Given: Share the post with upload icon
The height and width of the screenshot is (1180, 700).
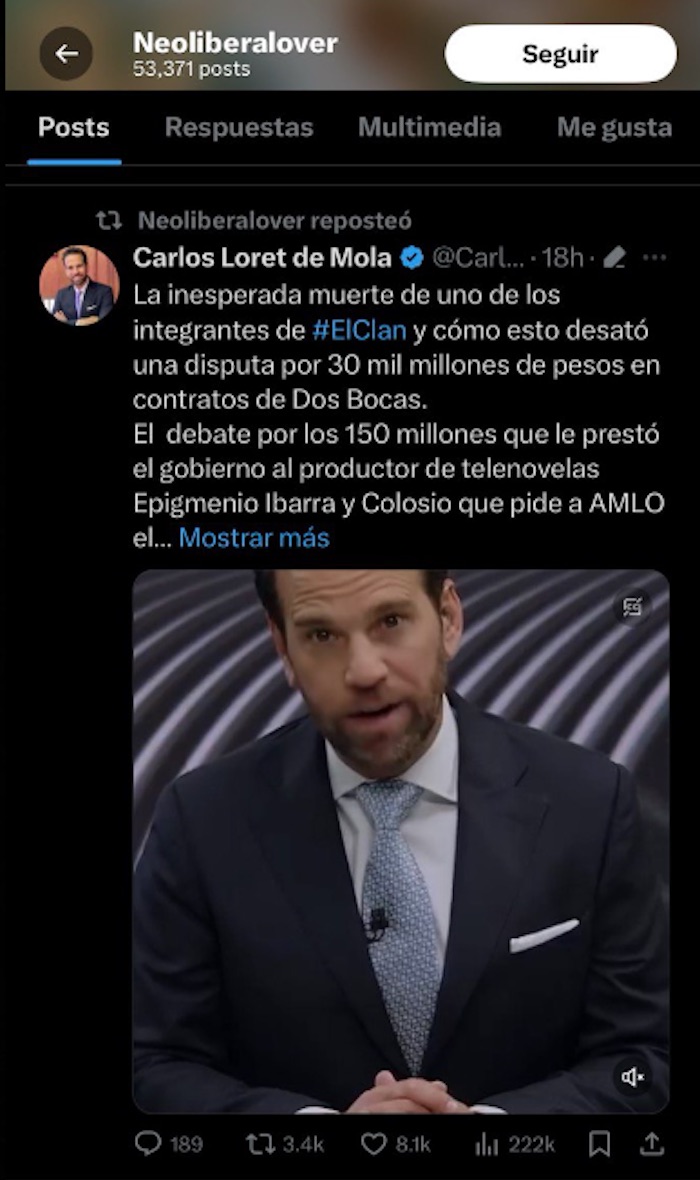Looking at the screenshot, I should (x=652, y=1143).
